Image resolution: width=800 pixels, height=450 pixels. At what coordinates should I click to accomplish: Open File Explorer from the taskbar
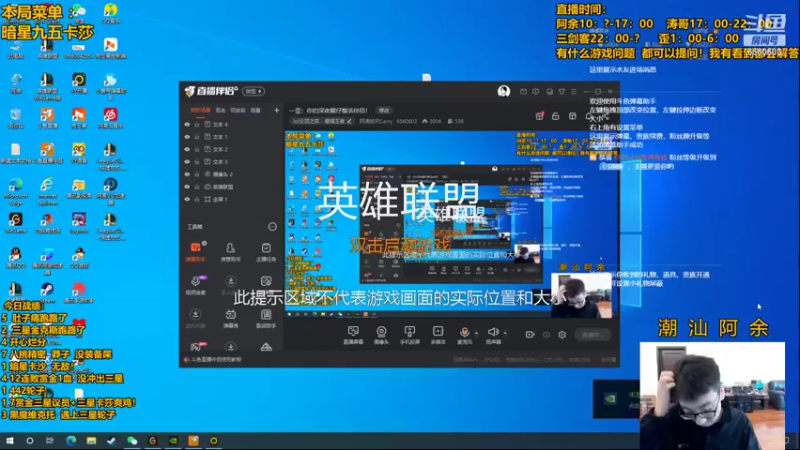coord(91,441)
